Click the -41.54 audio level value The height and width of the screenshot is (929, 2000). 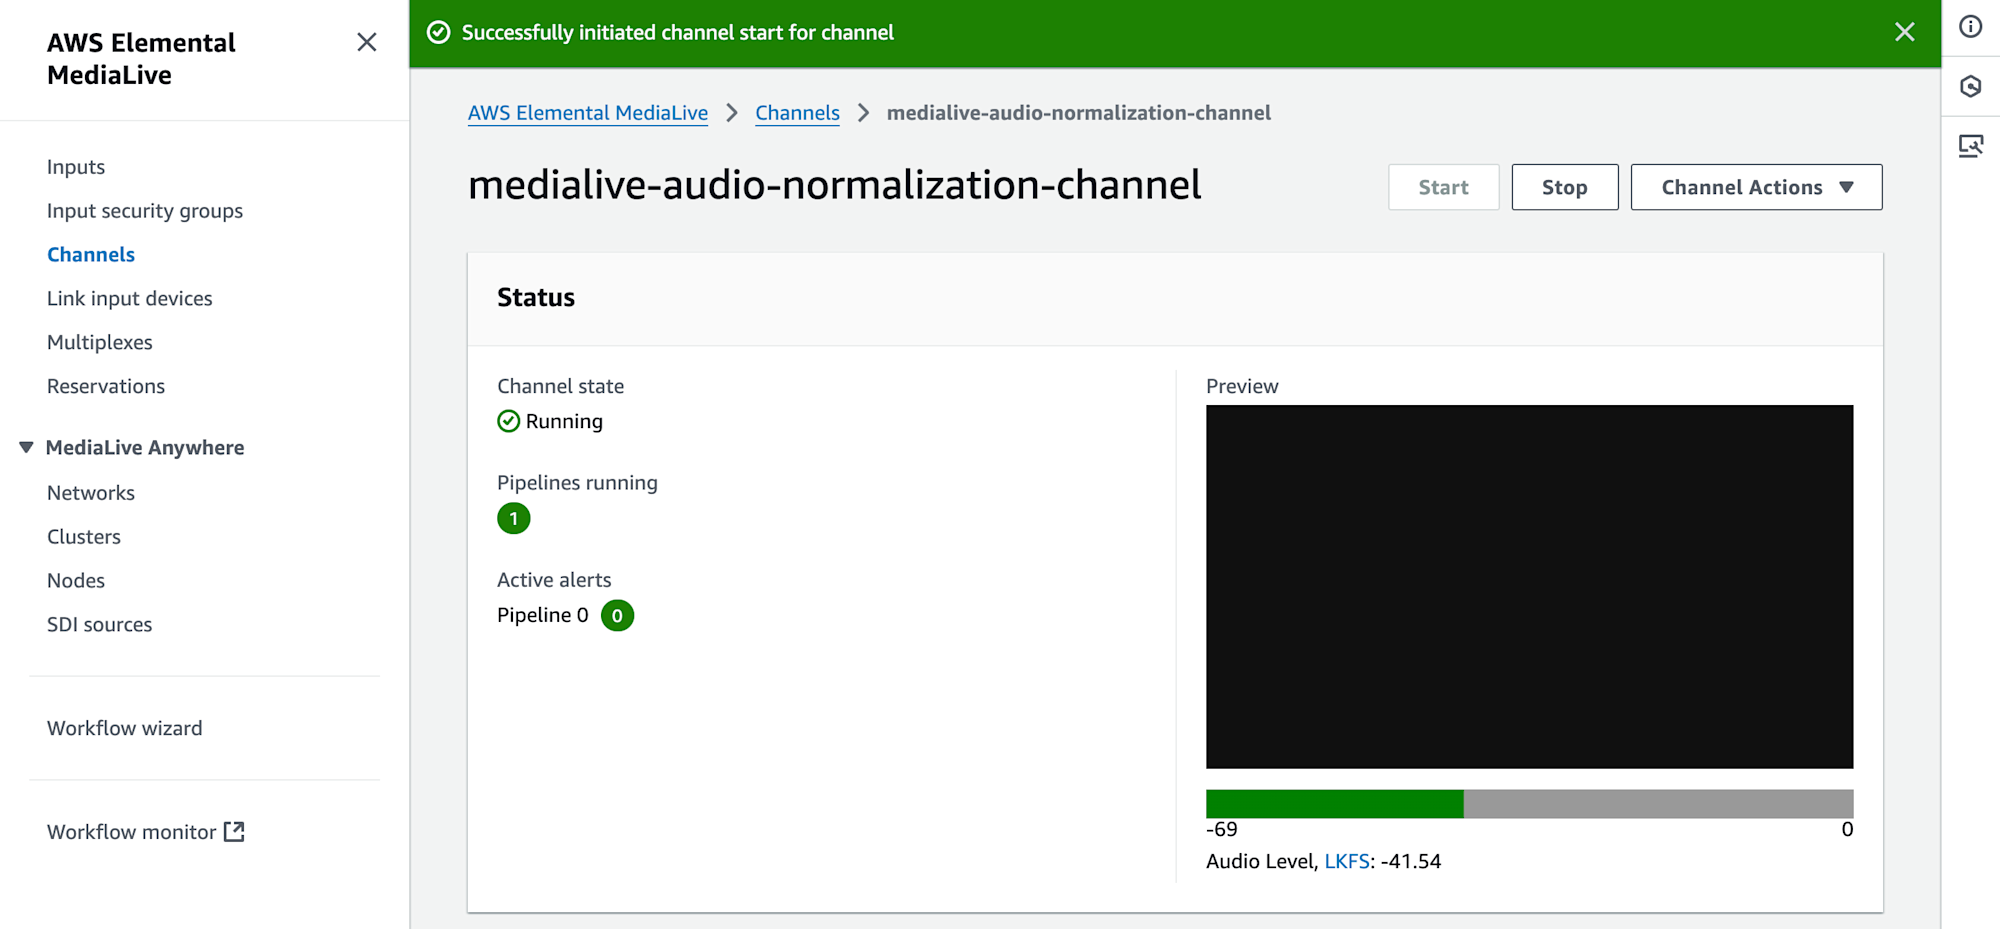tap(1411, 861)
